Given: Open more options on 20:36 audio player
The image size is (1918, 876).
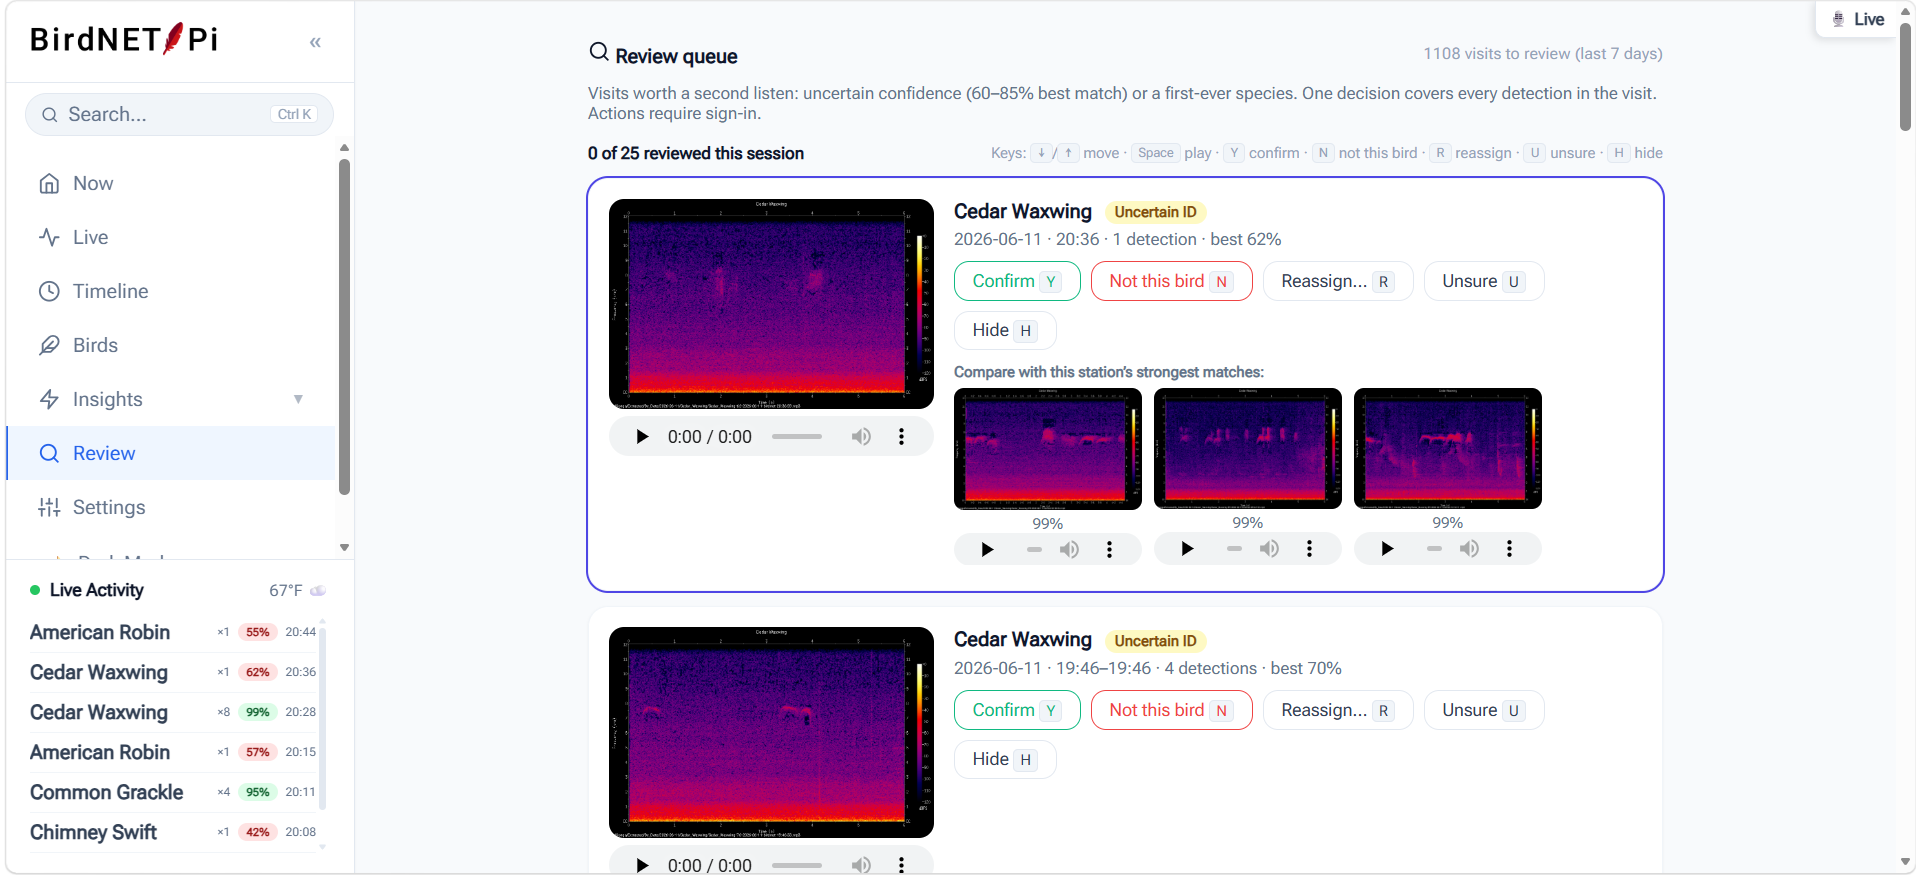Looking at the screenshot, I should 901,437.
